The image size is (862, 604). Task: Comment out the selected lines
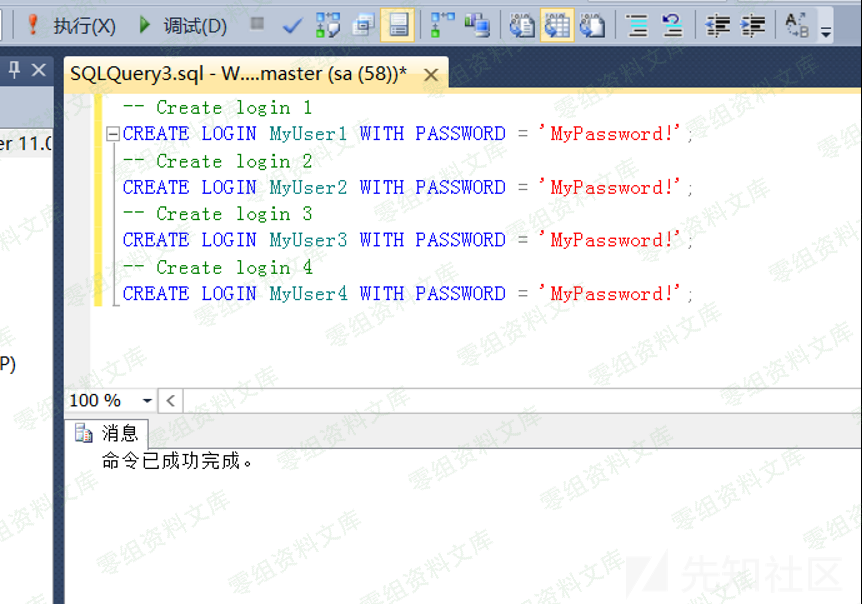(637, 25)
